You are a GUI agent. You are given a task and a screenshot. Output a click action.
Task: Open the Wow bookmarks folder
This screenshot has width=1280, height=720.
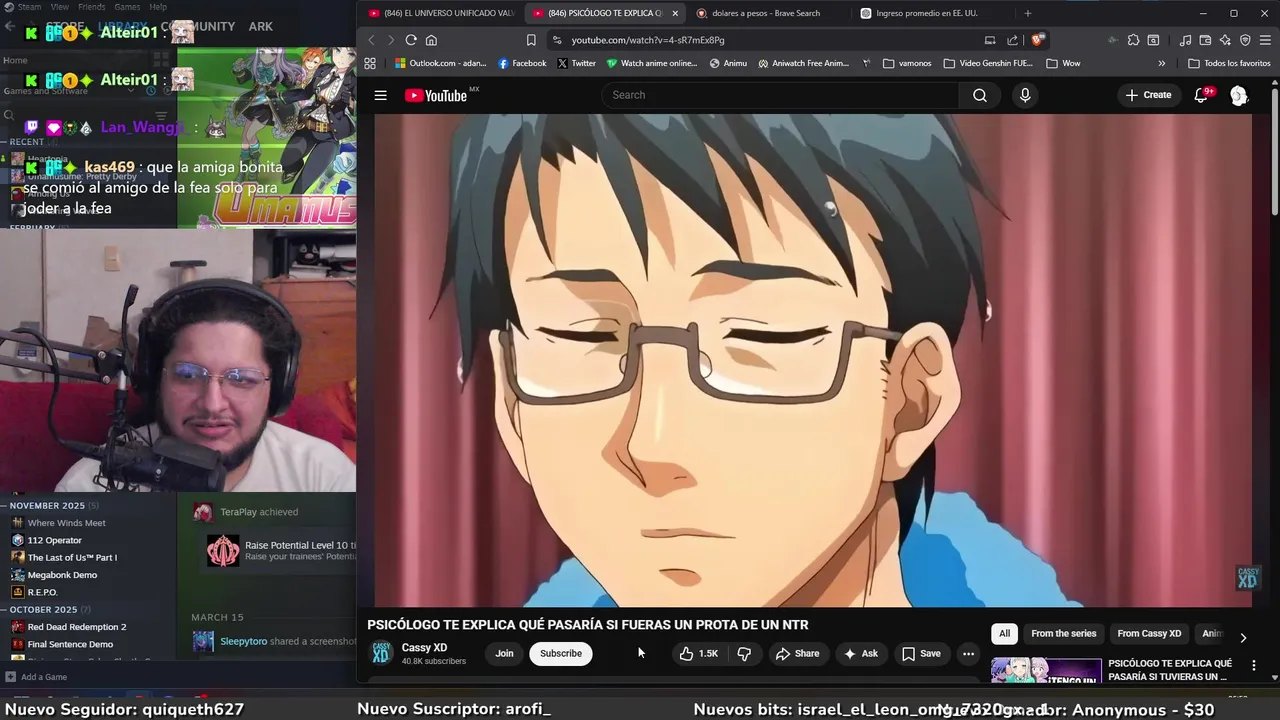[1063, 63]
